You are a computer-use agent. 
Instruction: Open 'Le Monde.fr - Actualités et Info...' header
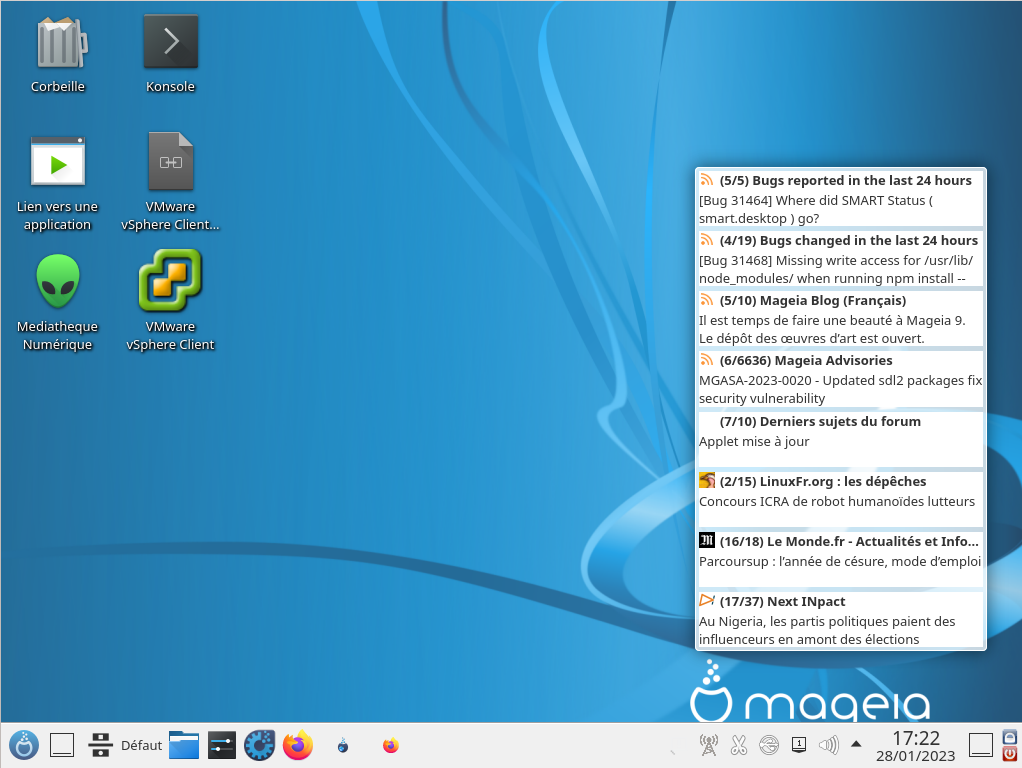pyautogui.click(x=849, y=541)
